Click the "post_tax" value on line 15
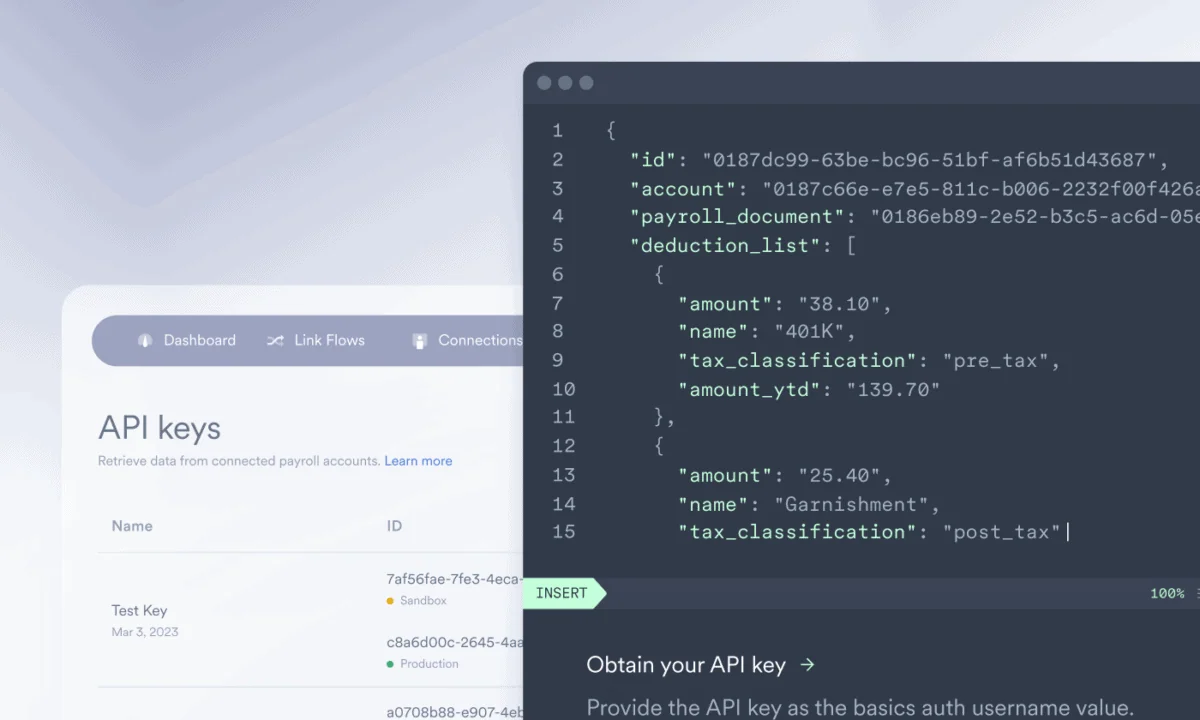This screenshot has width=1200, height=720. 1000,533
